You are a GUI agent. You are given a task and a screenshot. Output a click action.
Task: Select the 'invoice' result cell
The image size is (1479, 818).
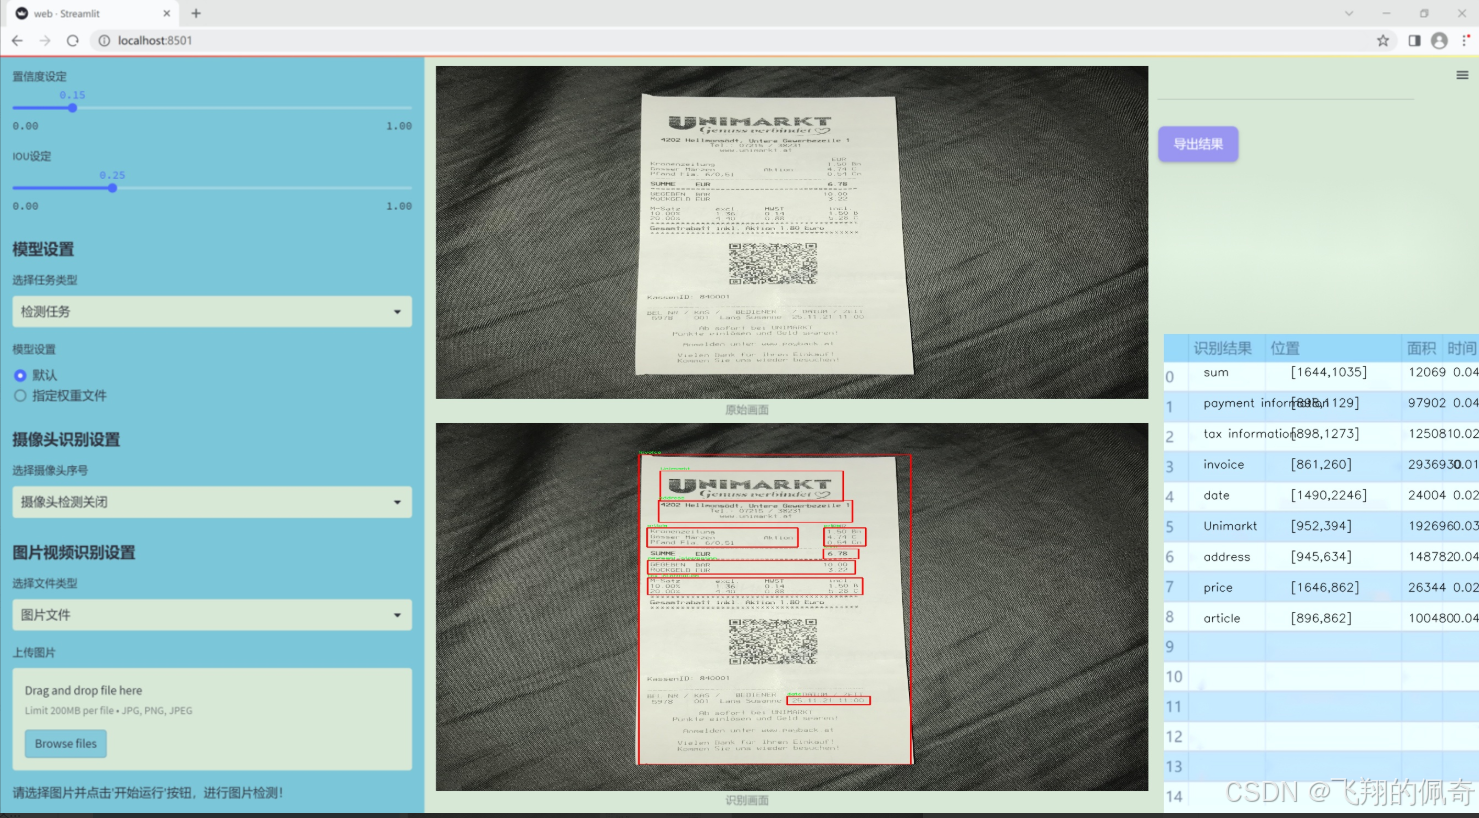pyautogui.click(x=1226, y=465)
